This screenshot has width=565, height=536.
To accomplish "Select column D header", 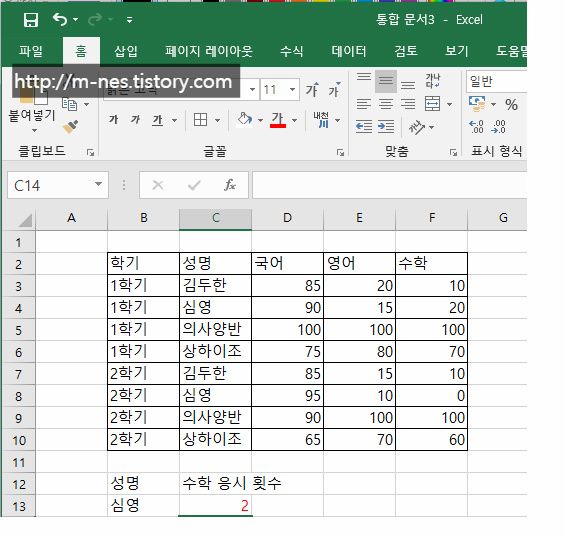I will (x=287, y=218).
